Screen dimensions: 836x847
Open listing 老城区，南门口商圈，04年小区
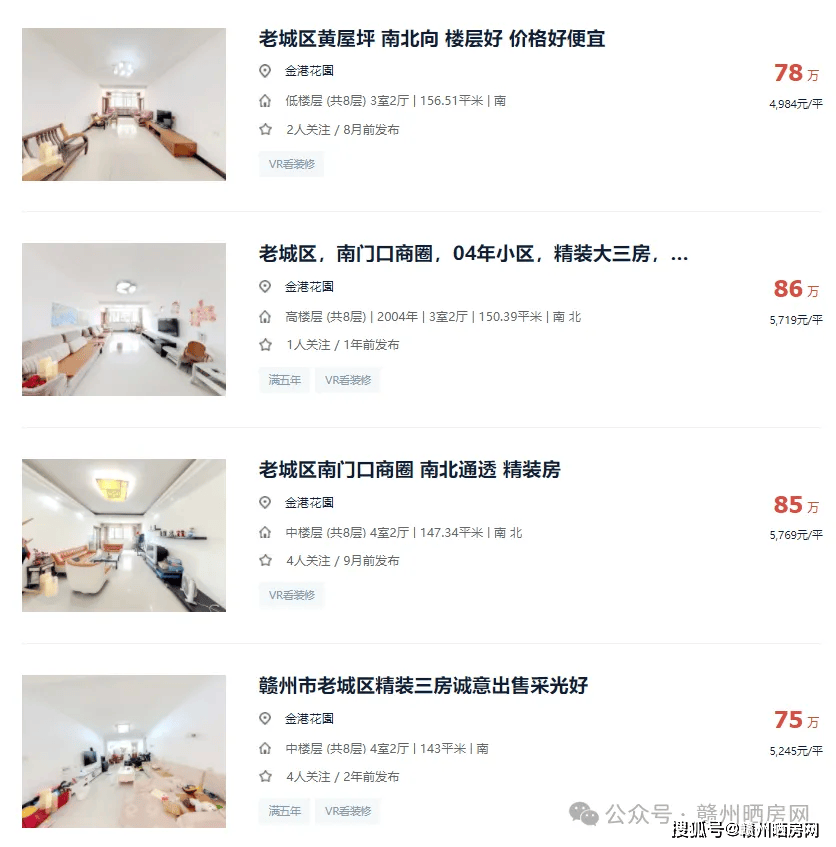(x=473, y=253)
